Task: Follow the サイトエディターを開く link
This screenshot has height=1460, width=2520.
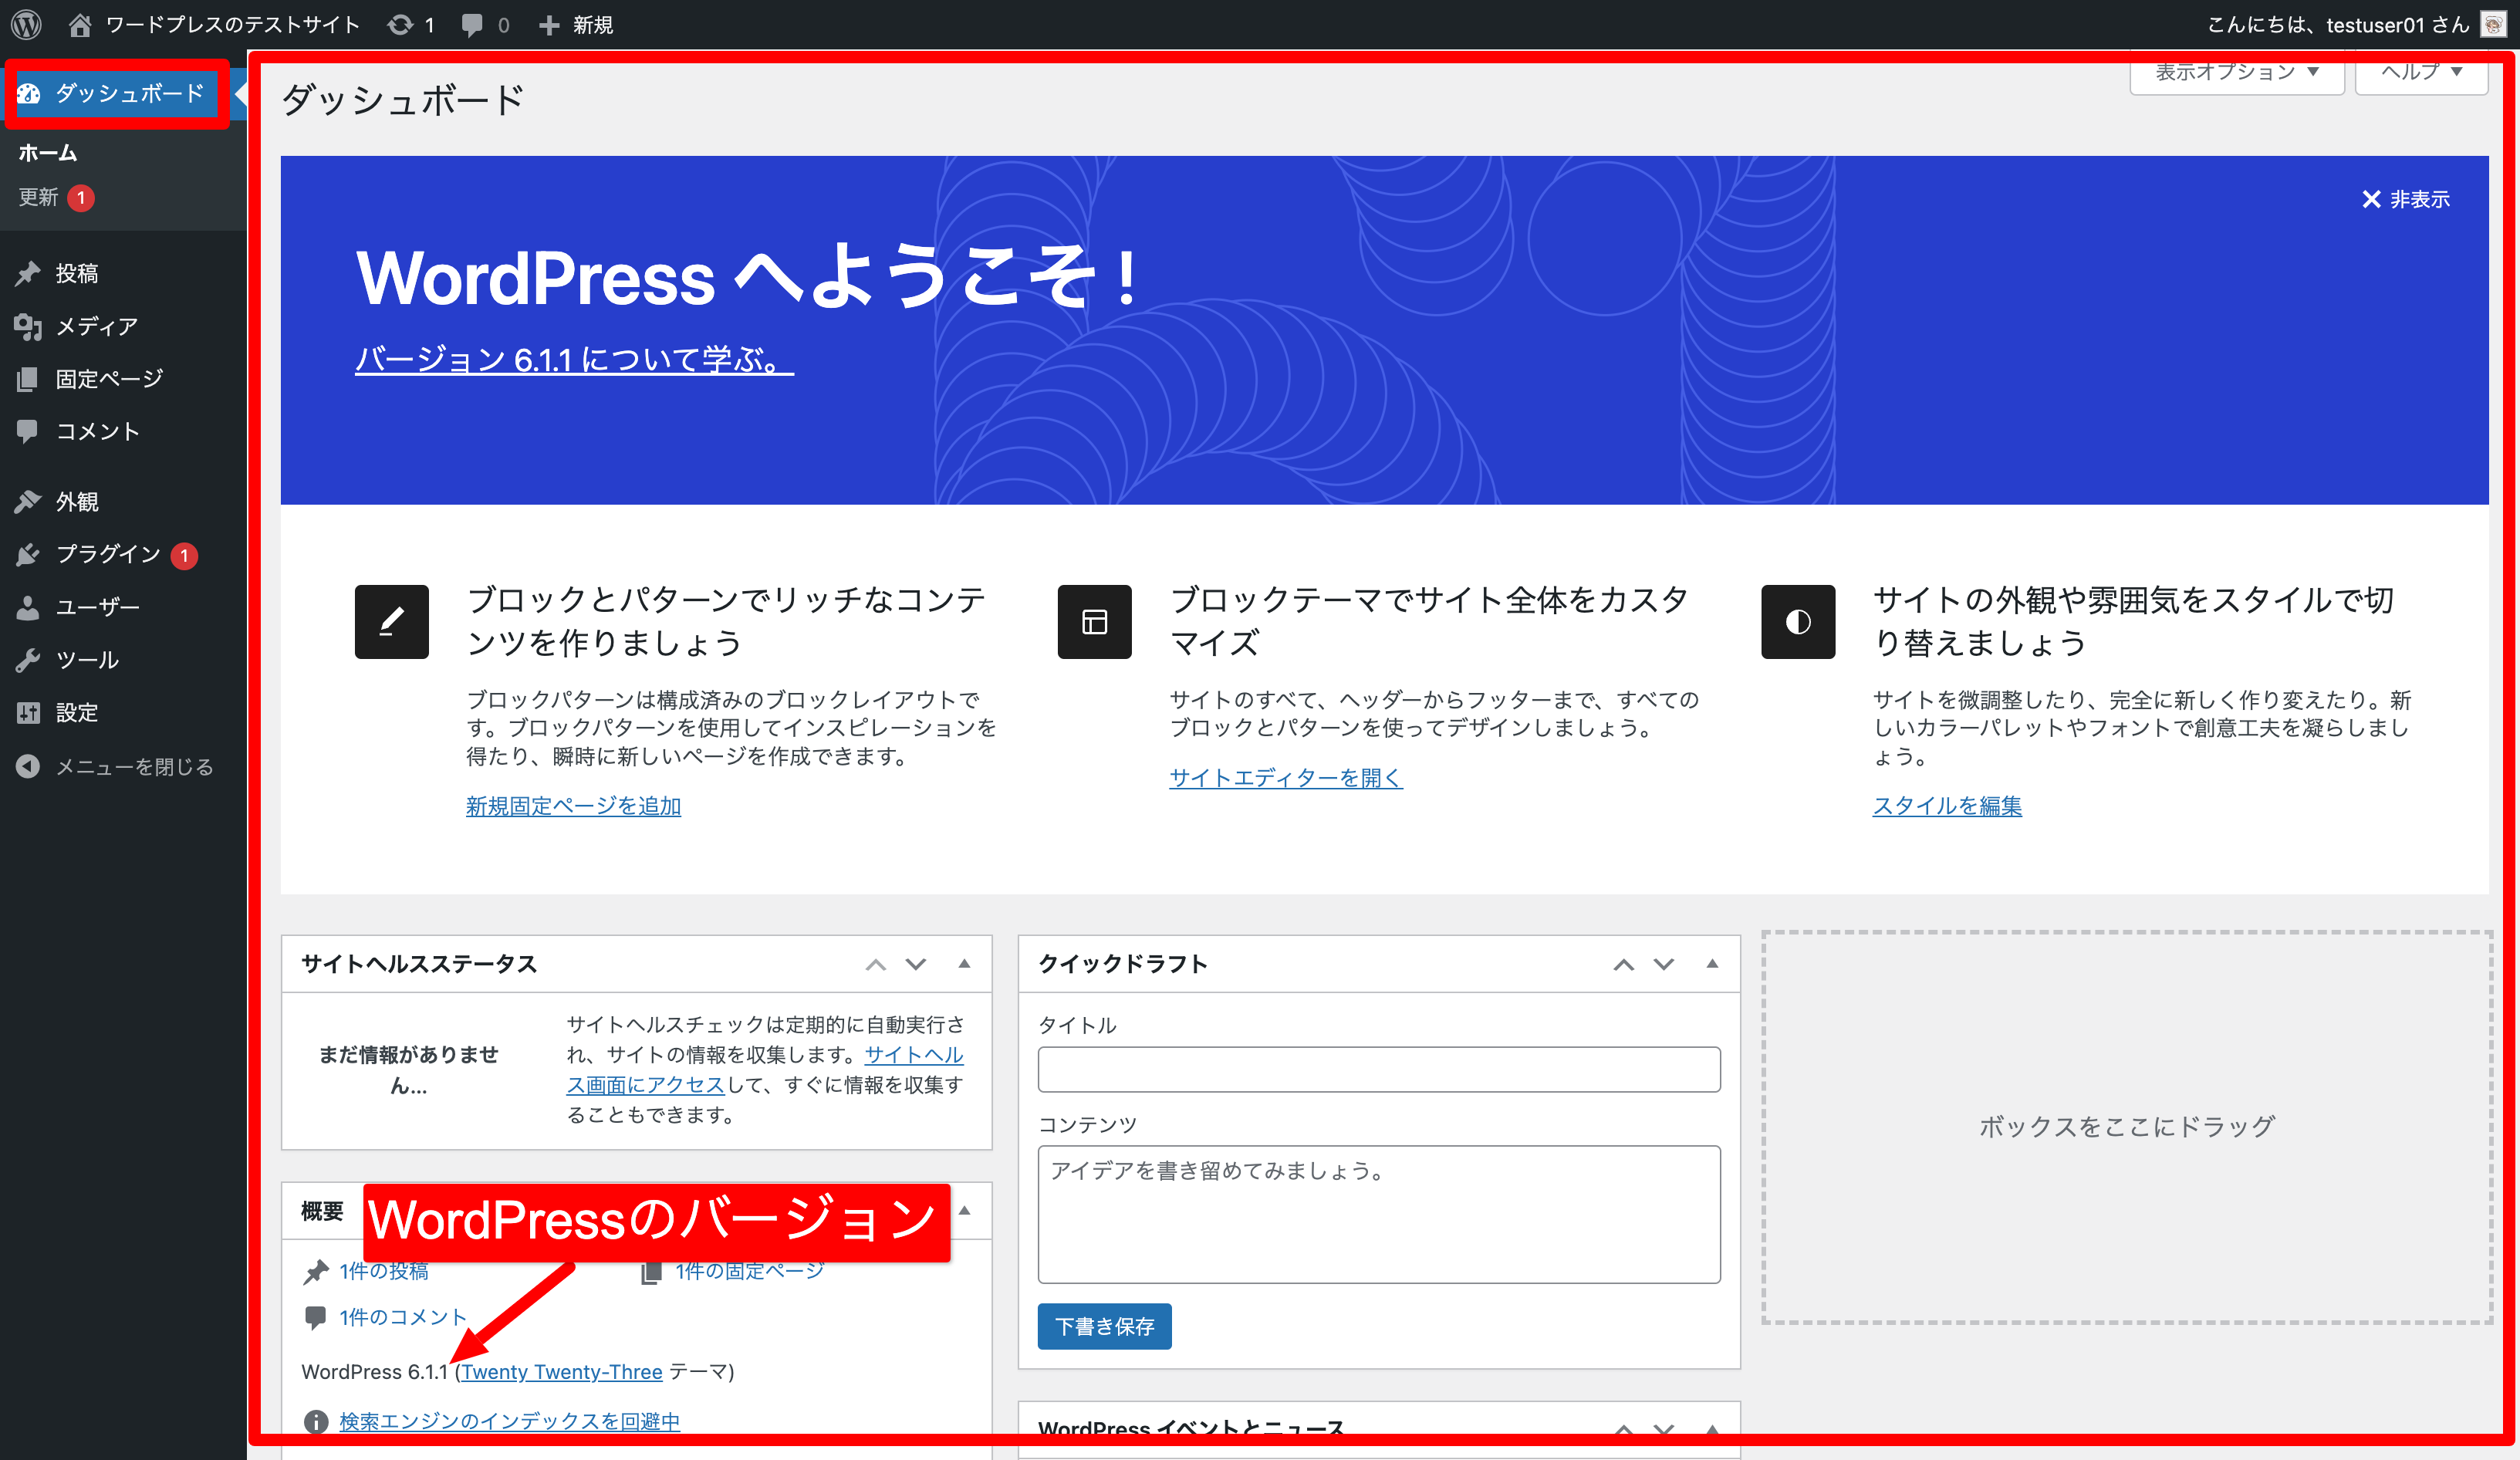Action: (x=1286, y=777)
